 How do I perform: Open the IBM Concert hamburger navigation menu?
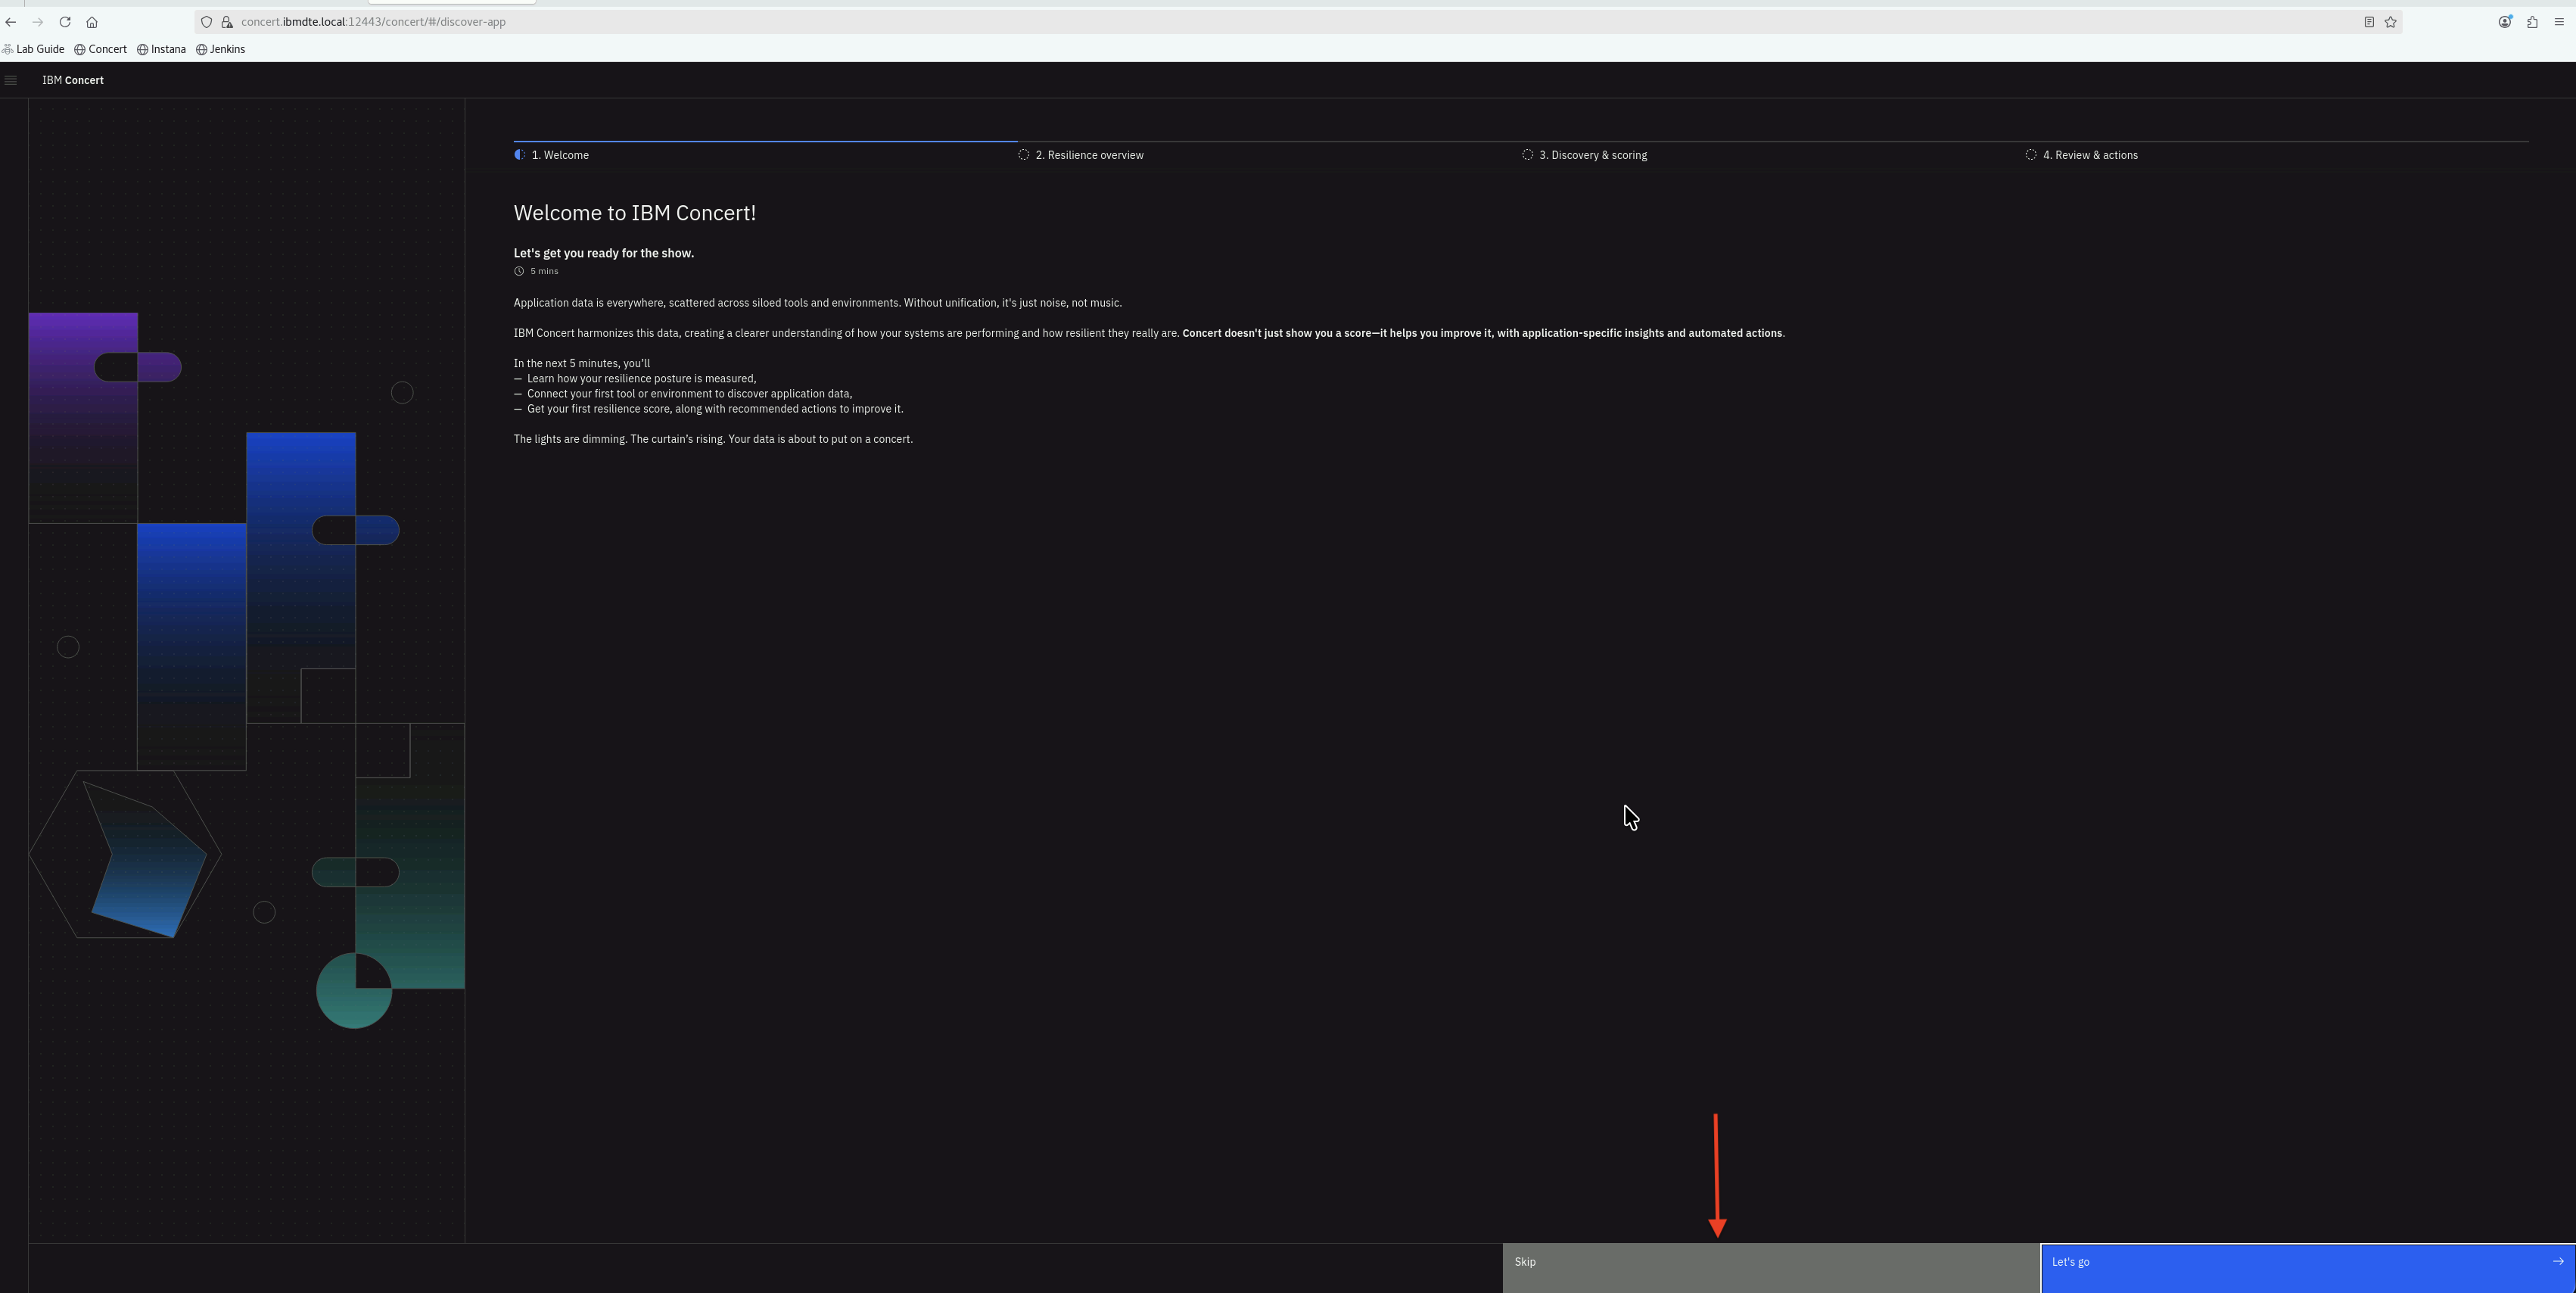tap(11, 80)
